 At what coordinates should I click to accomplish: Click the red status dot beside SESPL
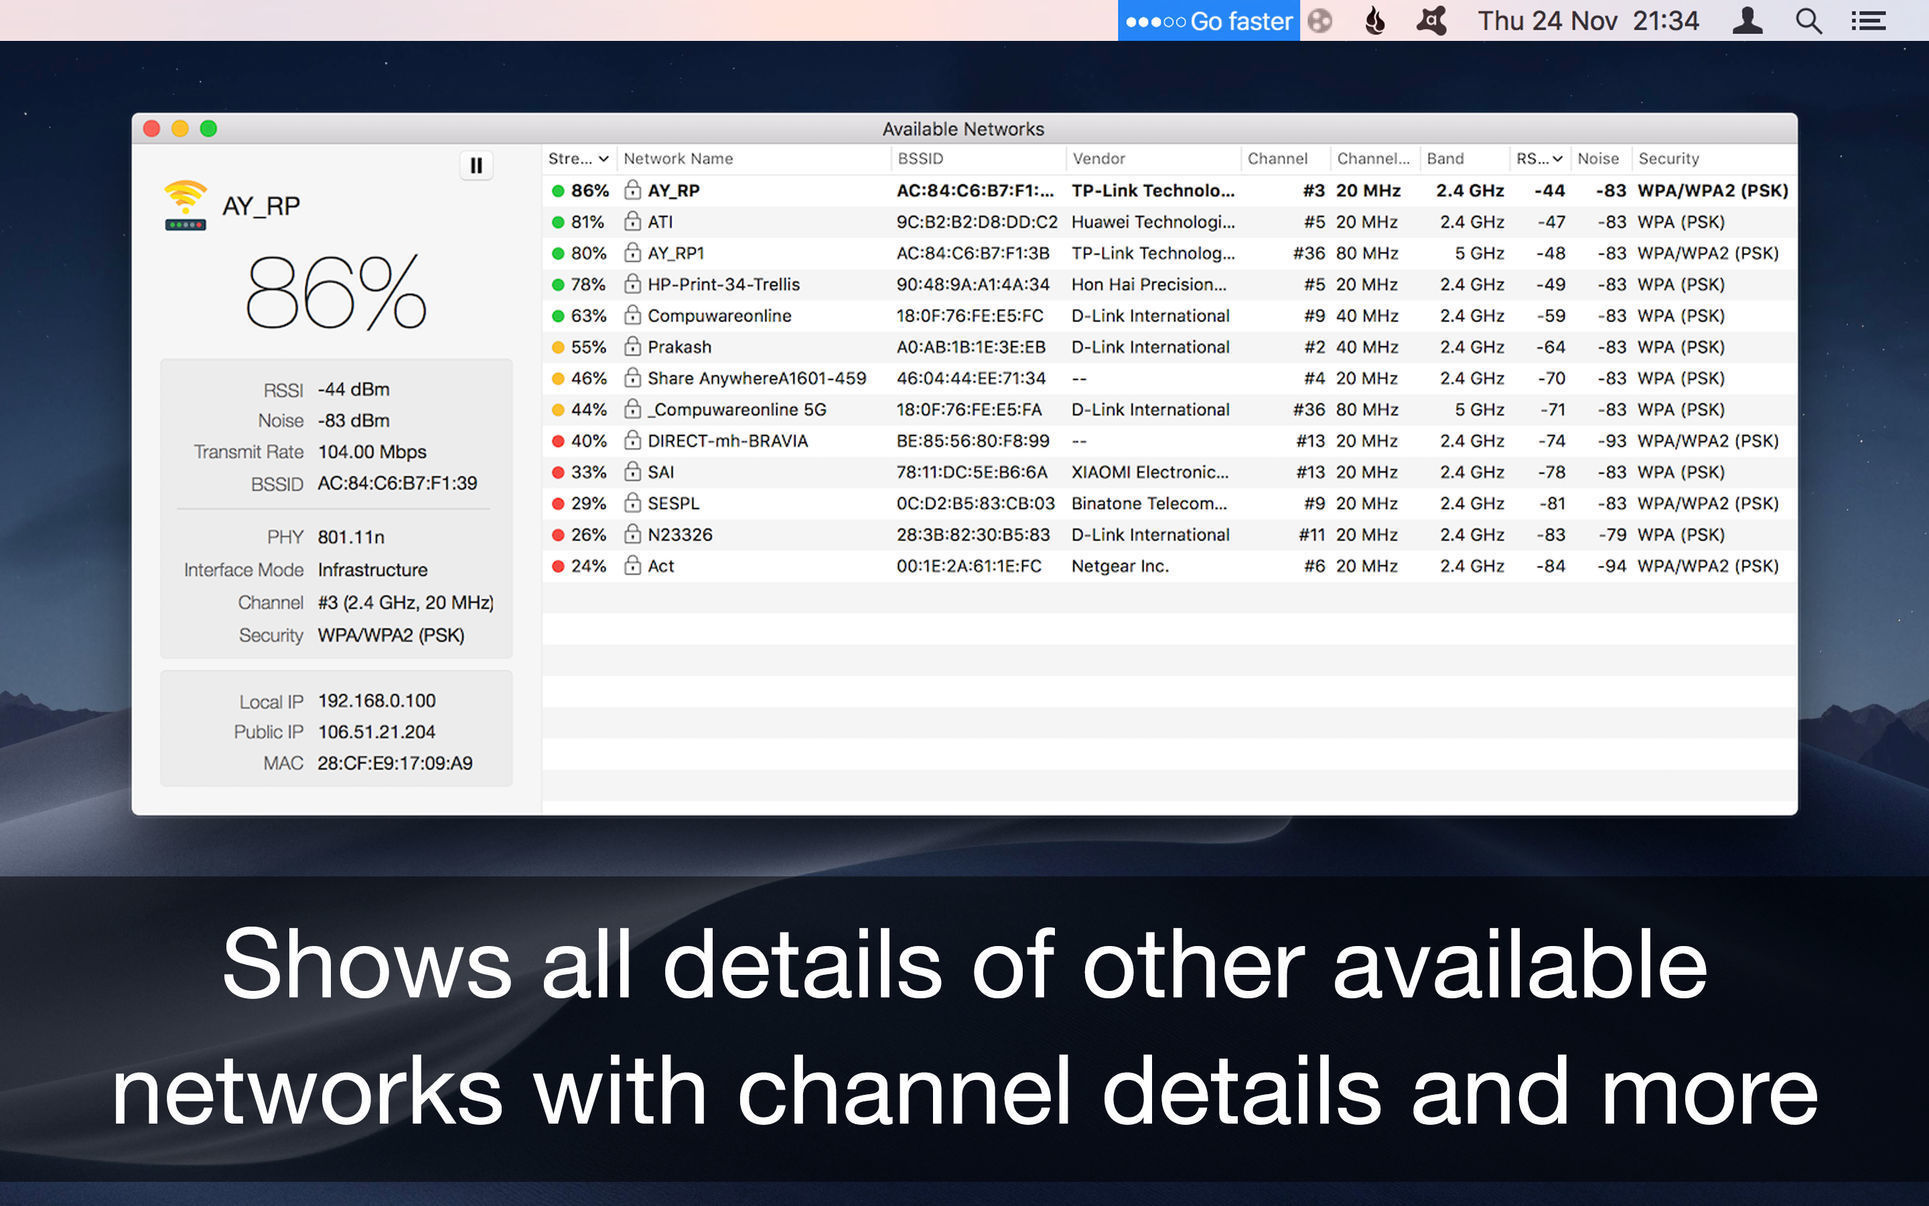pyautogui.click(x=558, y=503)
